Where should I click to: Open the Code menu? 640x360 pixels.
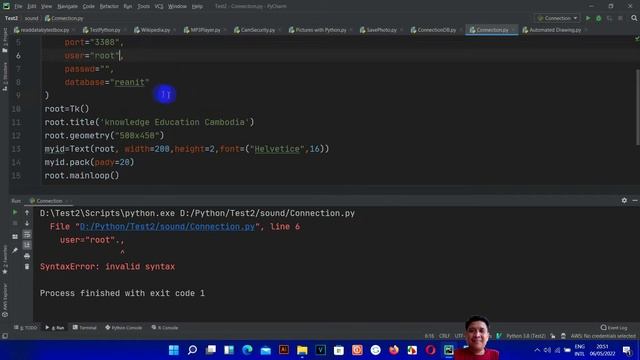pos(89,6)
